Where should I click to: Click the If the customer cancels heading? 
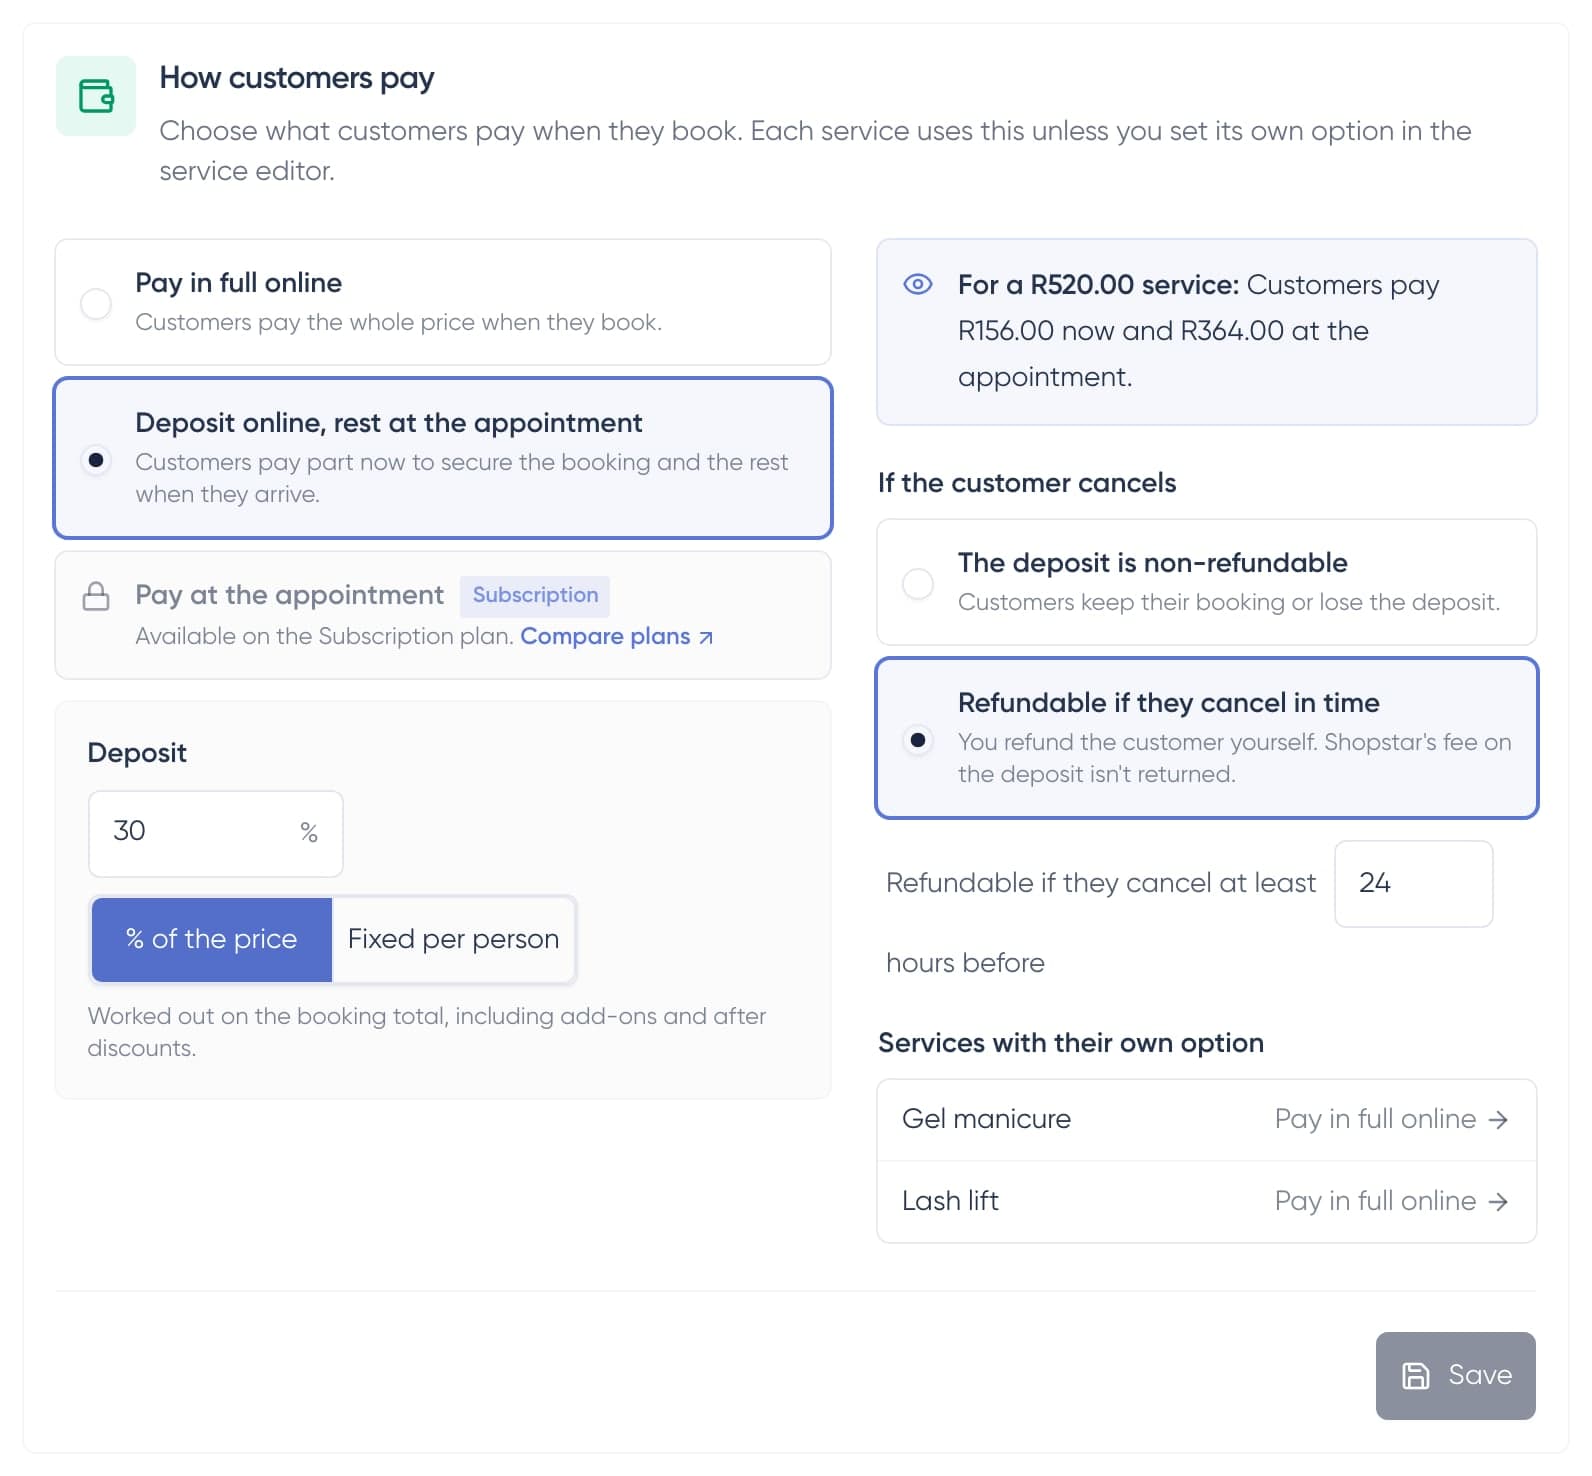1027,483
